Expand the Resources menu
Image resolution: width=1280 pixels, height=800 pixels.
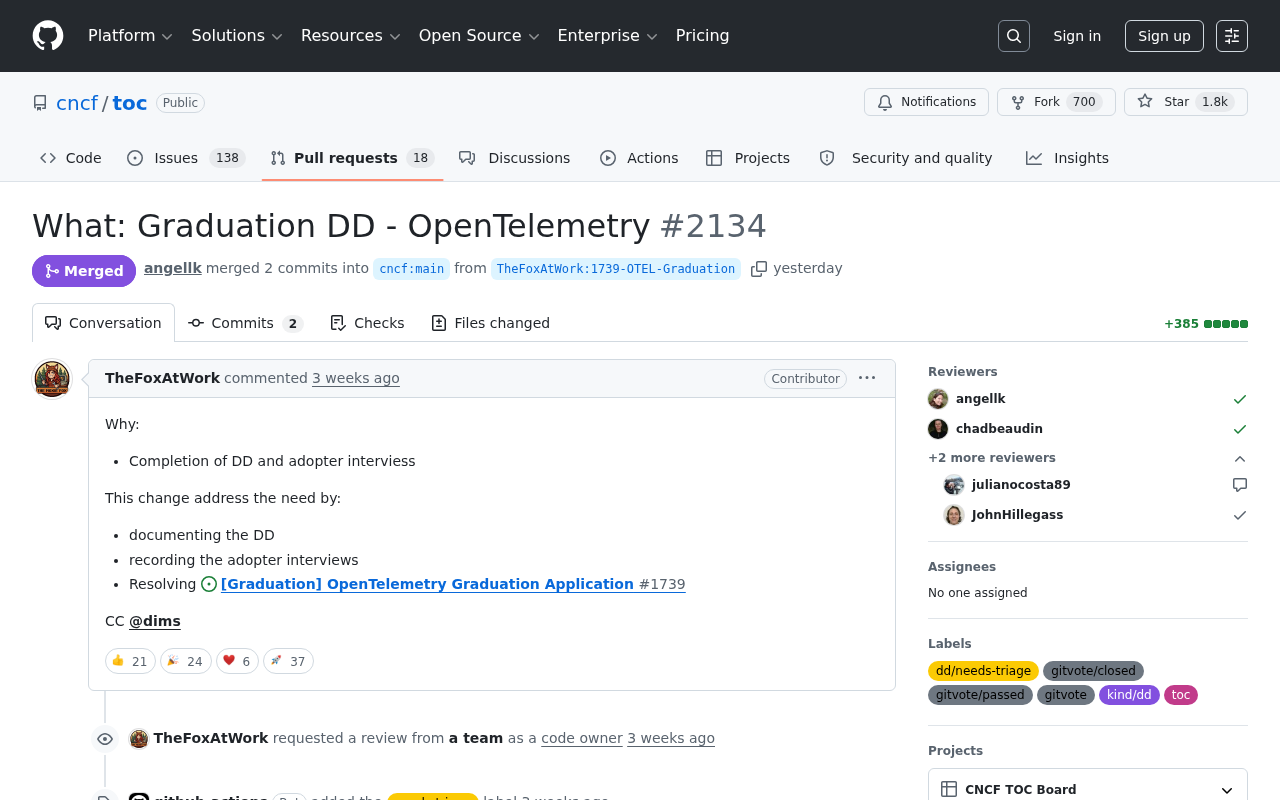[x=351, y=36]
